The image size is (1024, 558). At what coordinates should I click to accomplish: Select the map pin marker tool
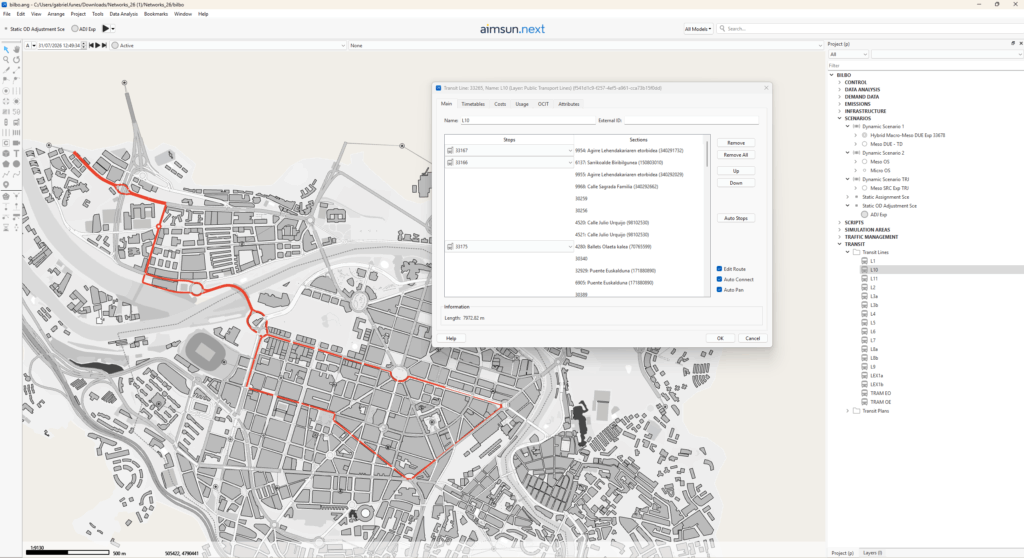[x=7, y=185]
